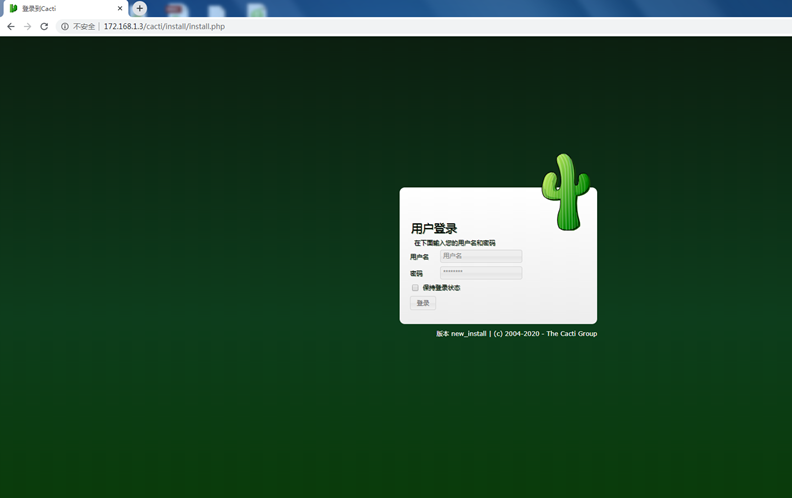This screenshot has height=498, width=792.
Task: Reload the page with the refresh icon
Action: (x=44, y=26)
